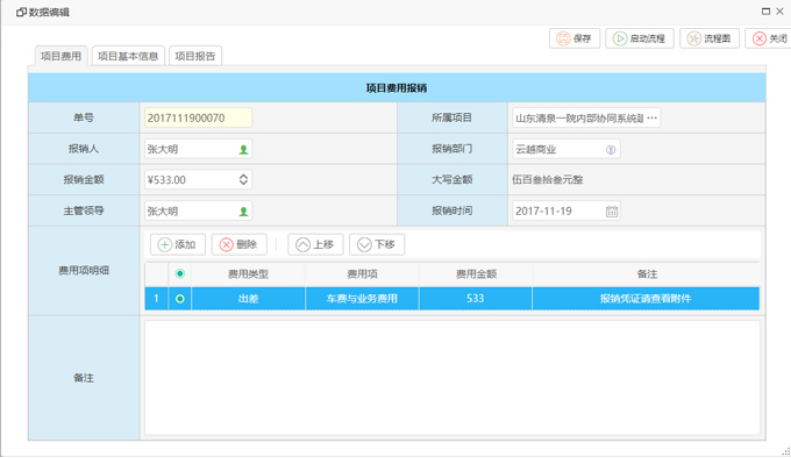The height and width of the screenshot is (458, 791).
Task: Click the large 备注 text area
Action: coord(453,378)
